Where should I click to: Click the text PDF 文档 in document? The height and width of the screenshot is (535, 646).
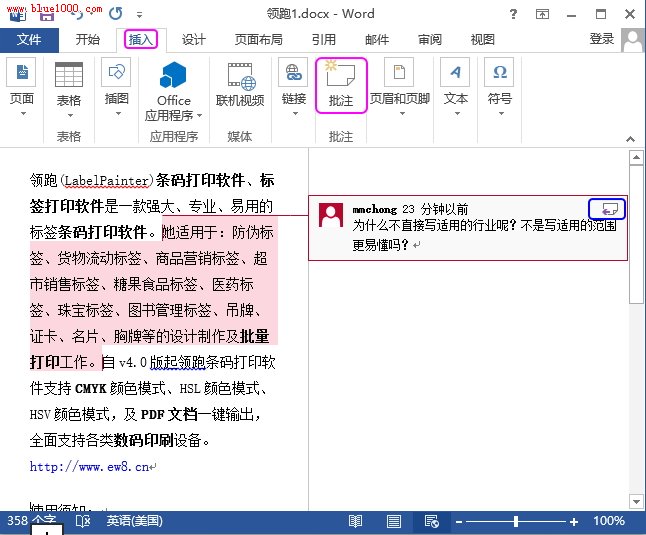click(169, 414)
